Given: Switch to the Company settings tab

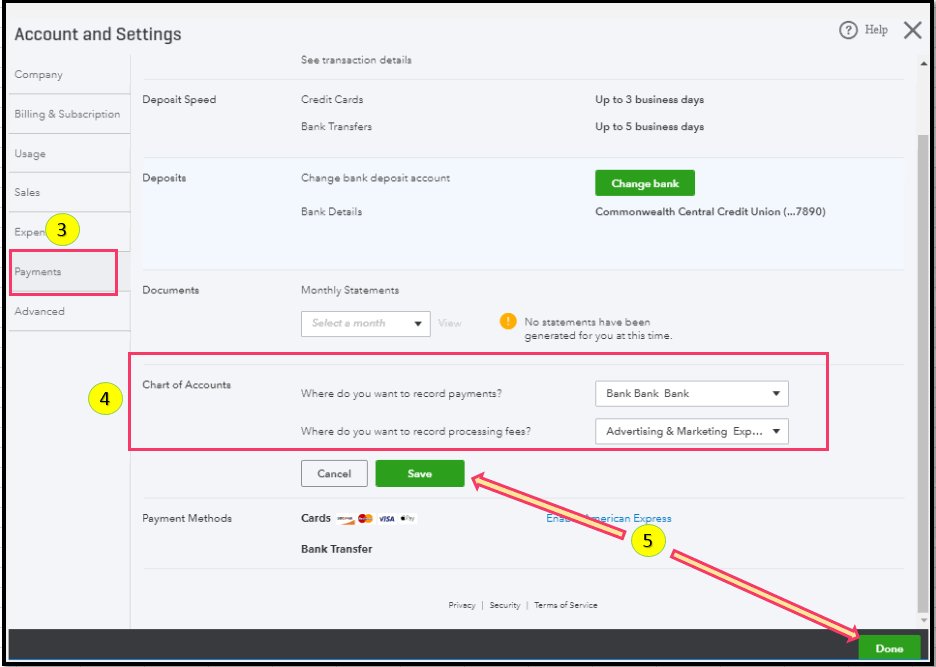Looking at the screenshot, I should 39,75.
